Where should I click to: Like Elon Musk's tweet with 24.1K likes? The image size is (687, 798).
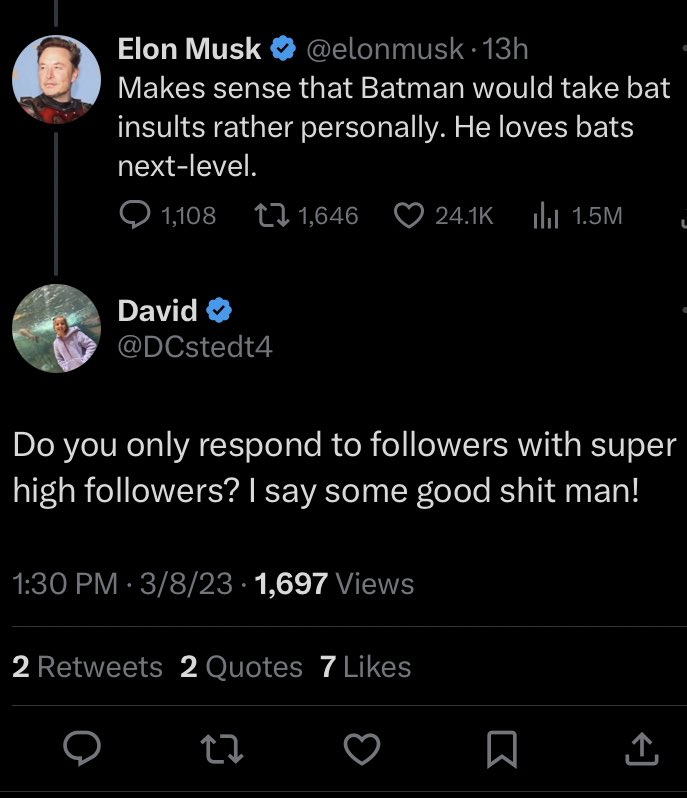coord(407,215)
